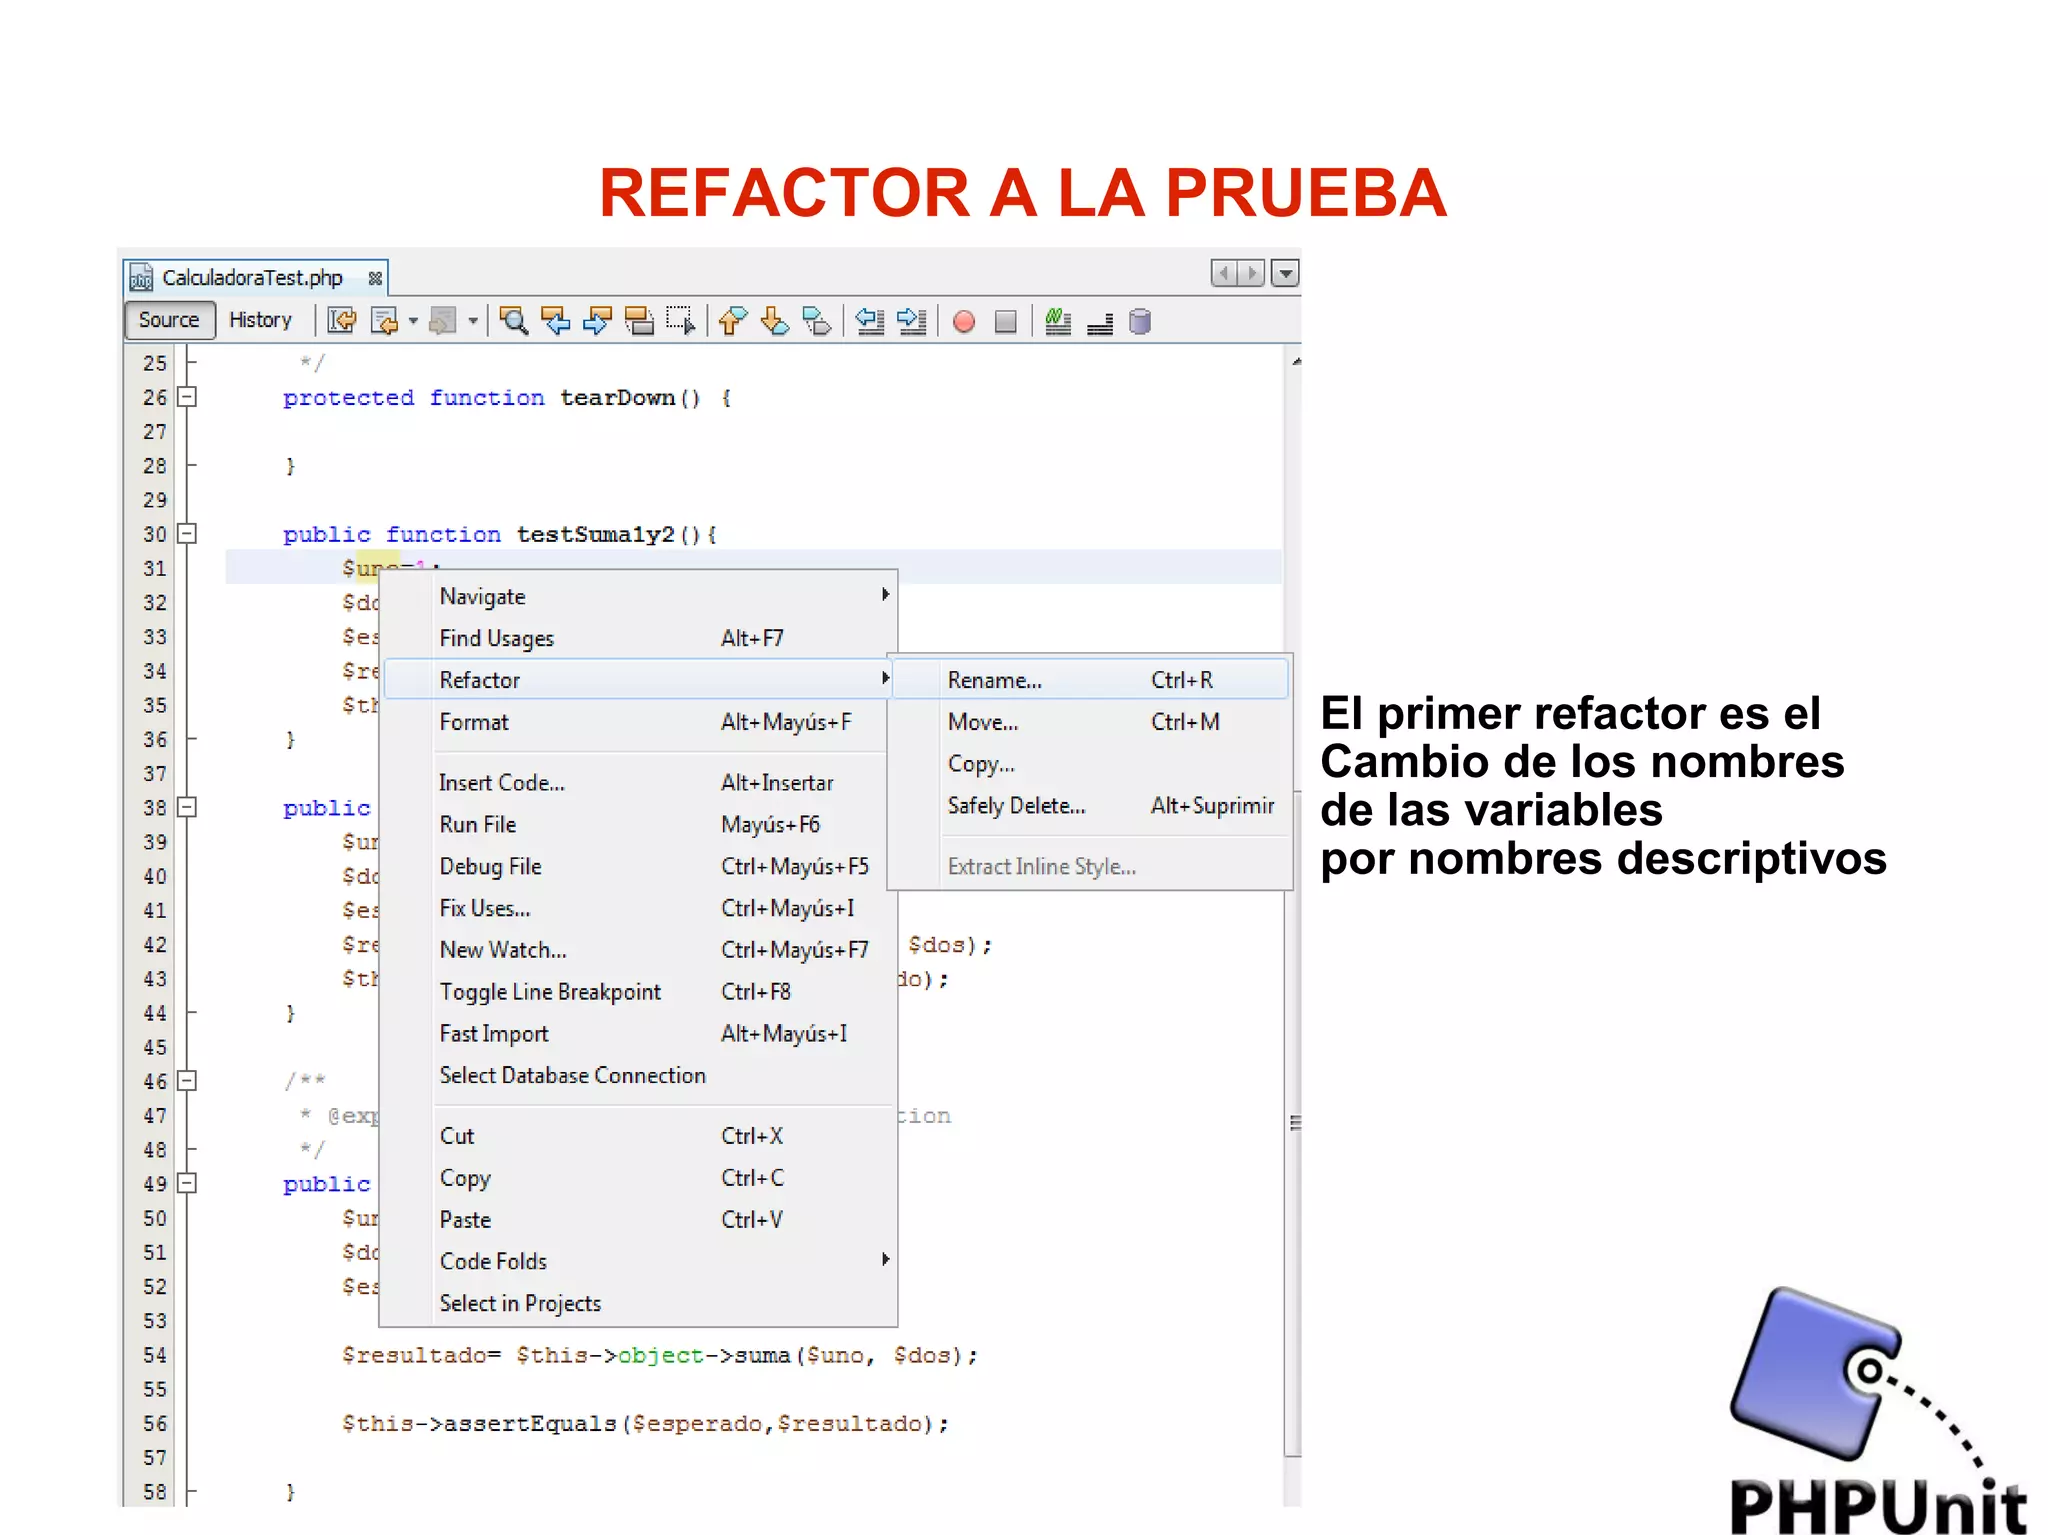Click the Back navigation icon
Screen dimensions: 2048x1535
point(384,321)
